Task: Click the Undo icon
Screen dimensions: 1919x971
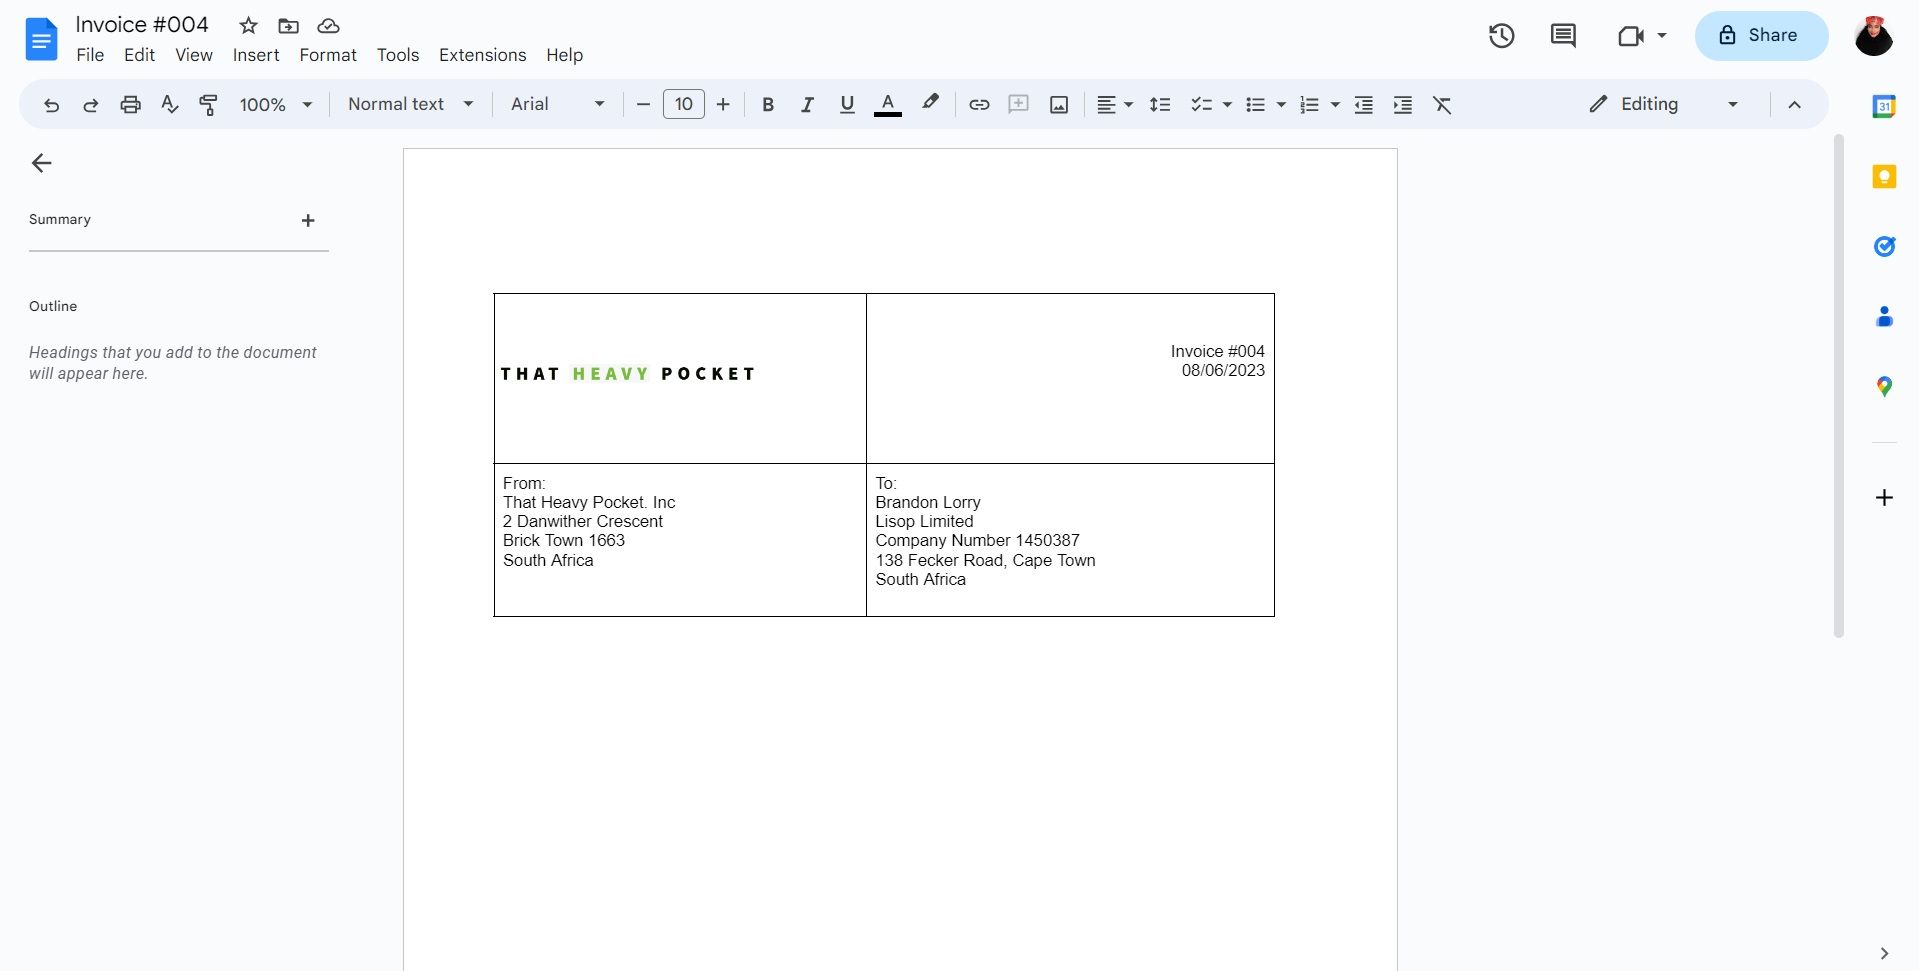Action: coord(51,105)
